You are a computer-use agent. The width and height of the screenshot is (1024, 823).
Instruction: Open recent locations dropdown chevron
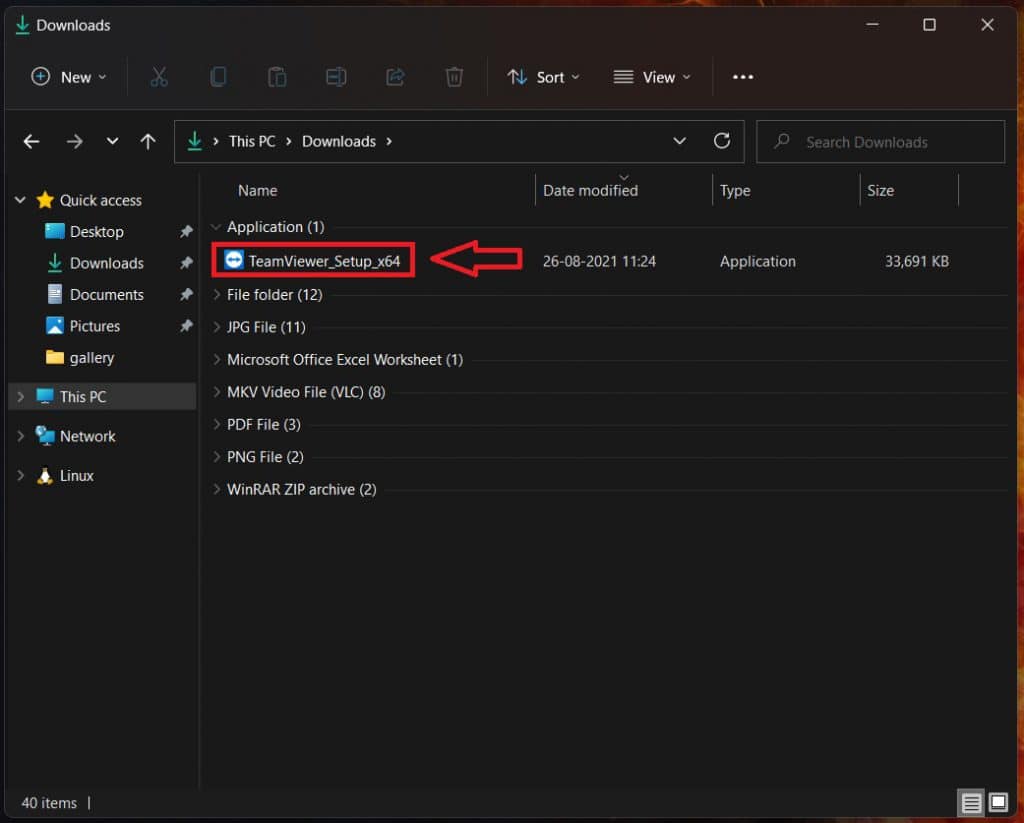coord(112,141)
